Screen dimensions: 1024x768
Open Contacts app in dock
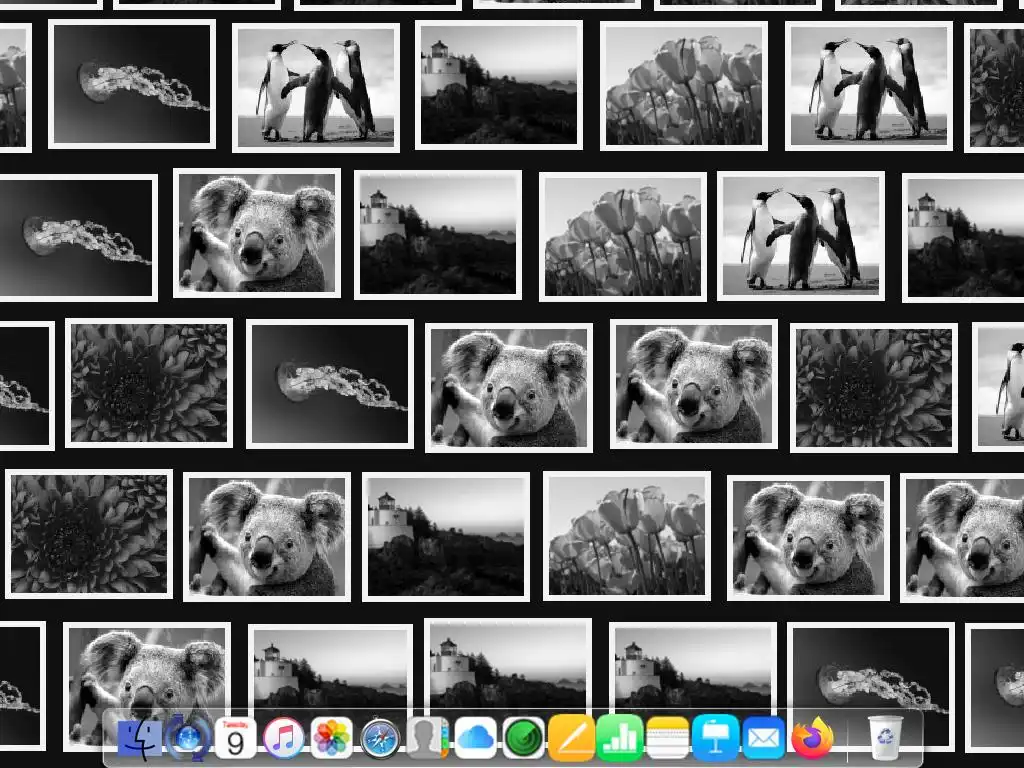428,739
